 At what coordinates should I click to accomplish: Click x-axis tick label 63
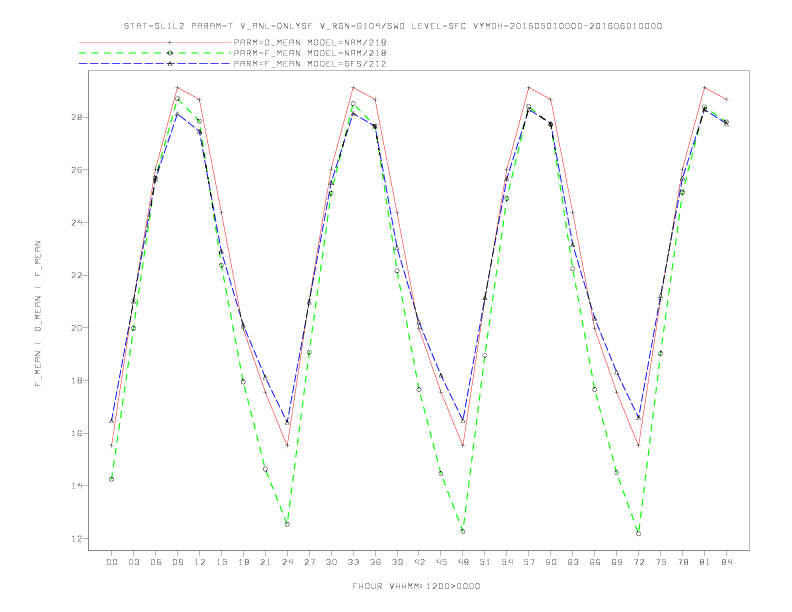click(x=573, y=562)
